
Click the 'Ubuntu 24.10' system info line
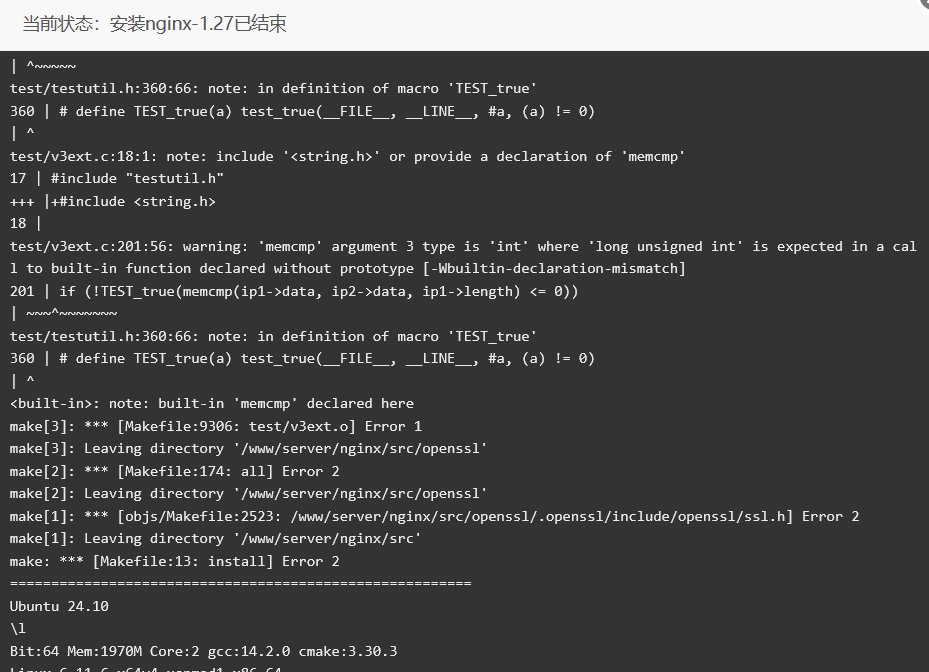[x=59, y=606]
